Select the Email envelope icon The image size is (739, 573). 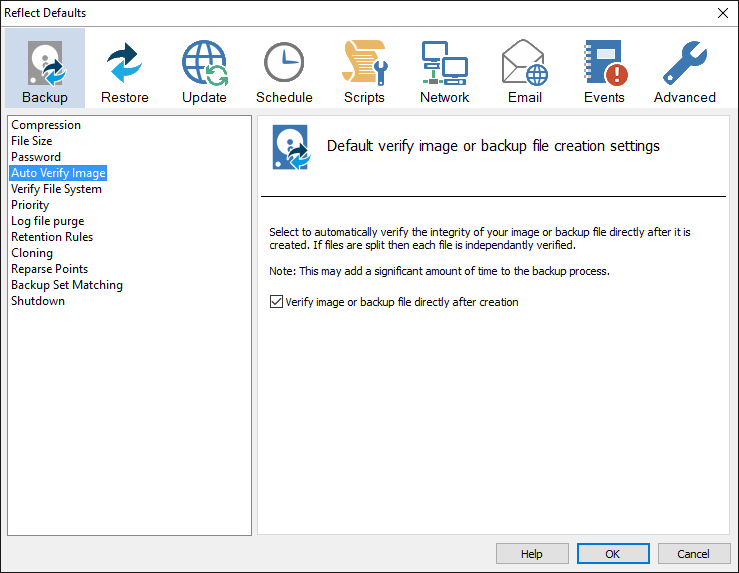pos(524,70)
